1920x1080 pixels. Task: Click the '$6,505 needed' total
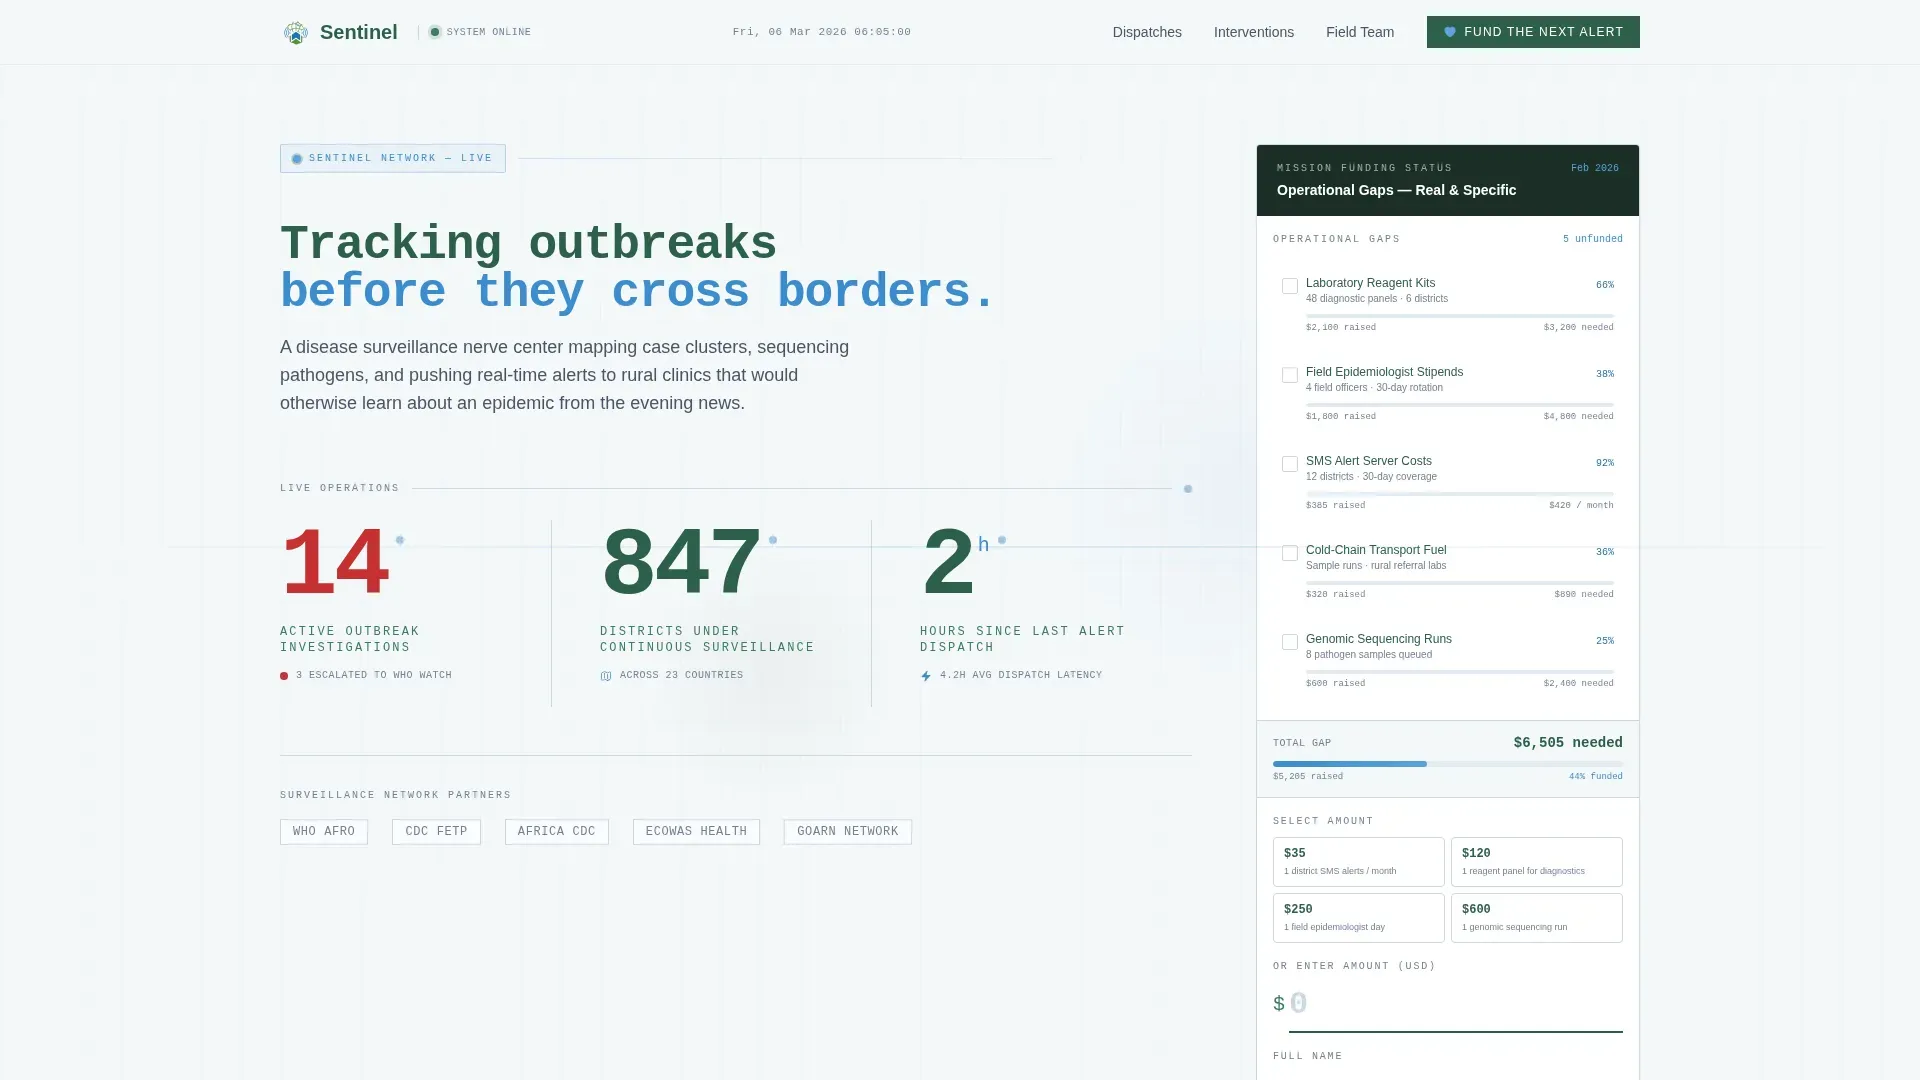point(1568,743)
